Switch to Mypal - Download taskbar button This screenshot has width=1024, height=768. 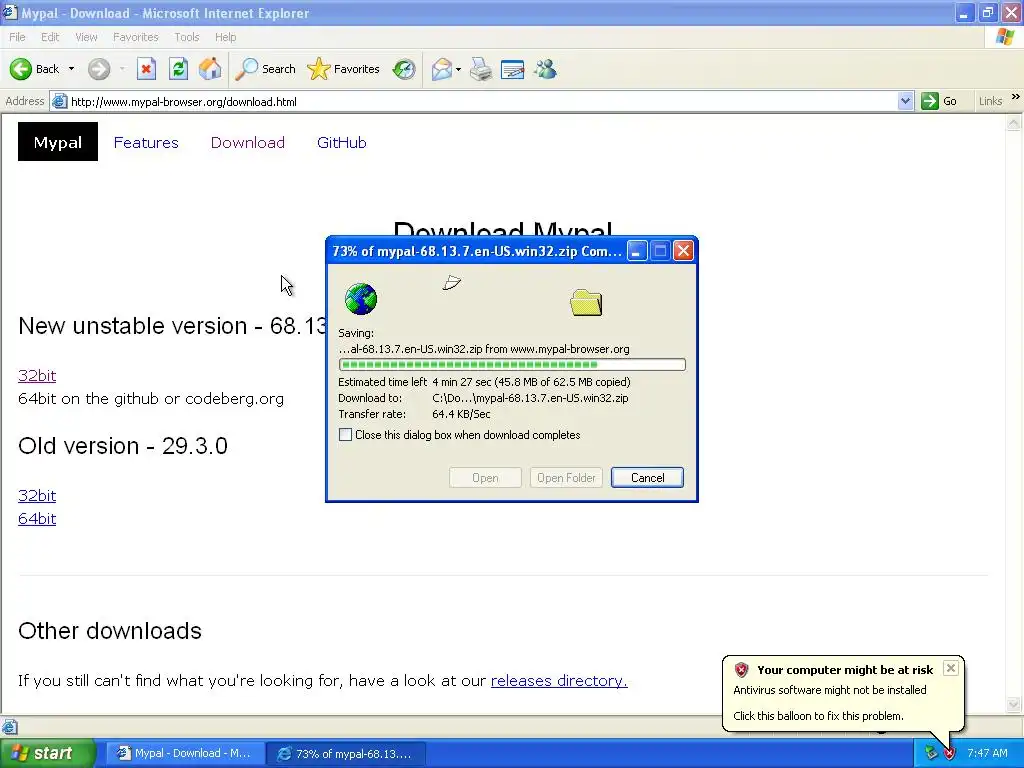click(x=184, y=753)
